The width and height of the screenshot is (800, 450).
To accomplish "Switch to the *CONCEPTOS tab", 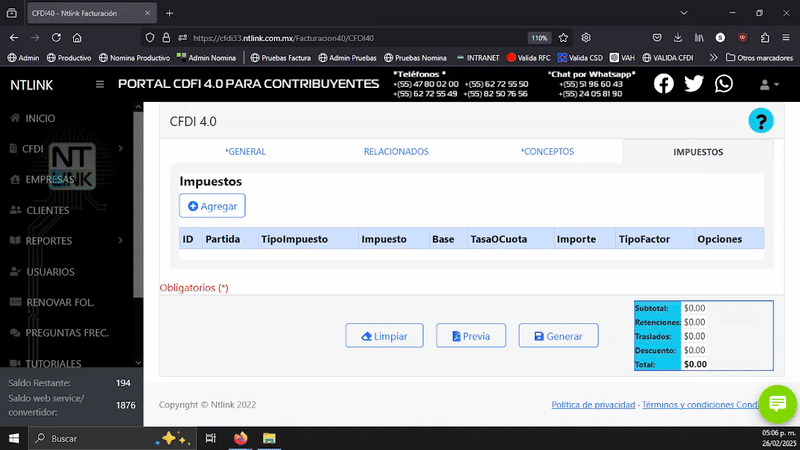I will [547, 152].
